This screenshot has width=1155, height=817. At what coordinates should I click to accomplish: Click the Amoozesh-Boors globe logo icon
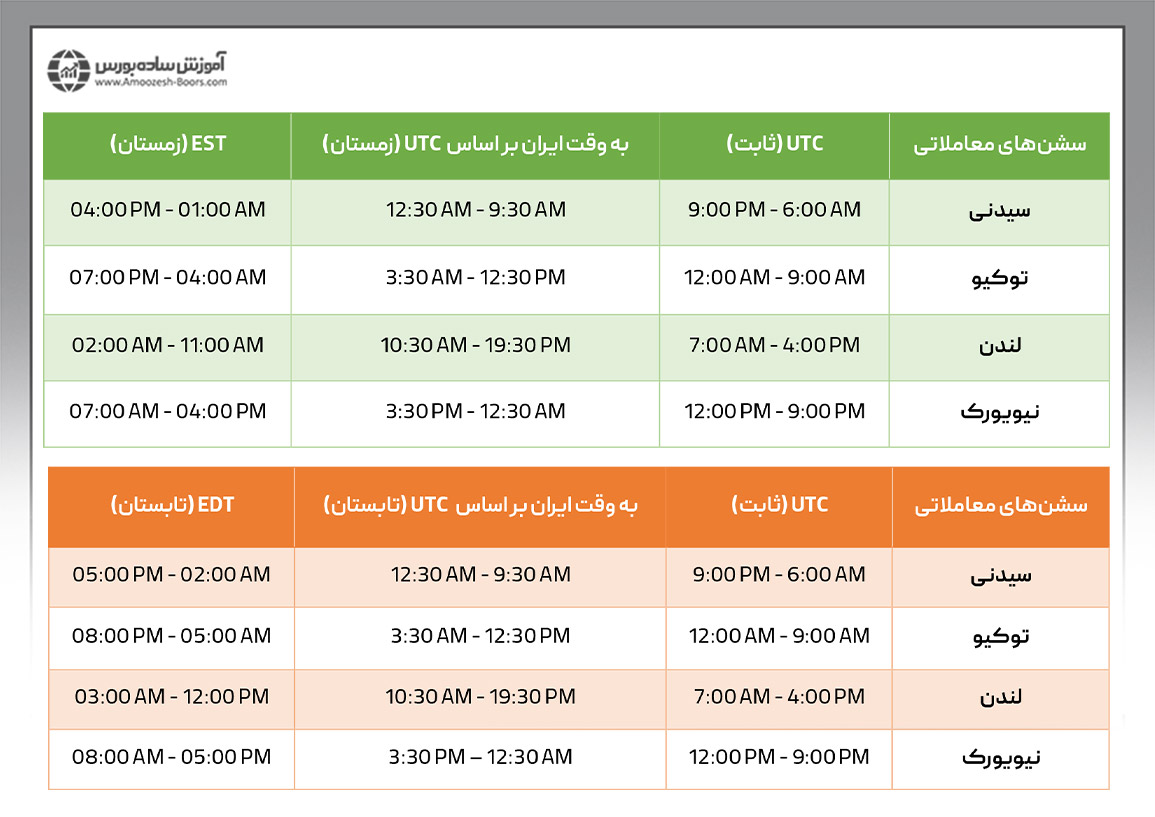coord(70,70)
